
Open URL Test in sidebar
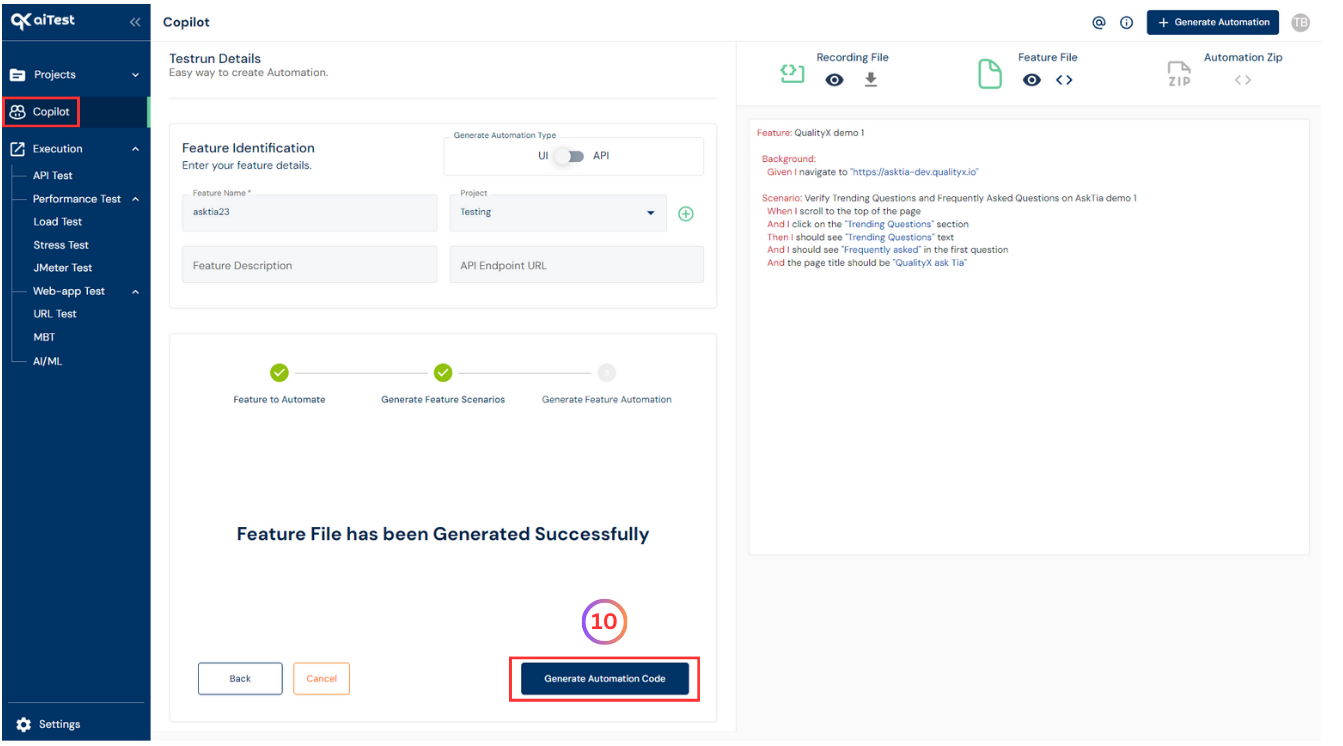55,314
